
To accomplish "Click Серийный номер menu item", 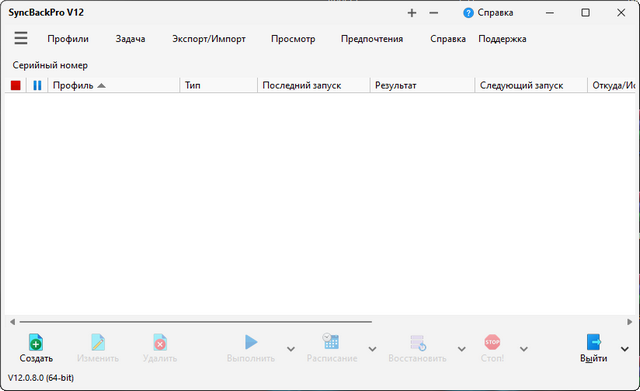I will tap(50, 65).
